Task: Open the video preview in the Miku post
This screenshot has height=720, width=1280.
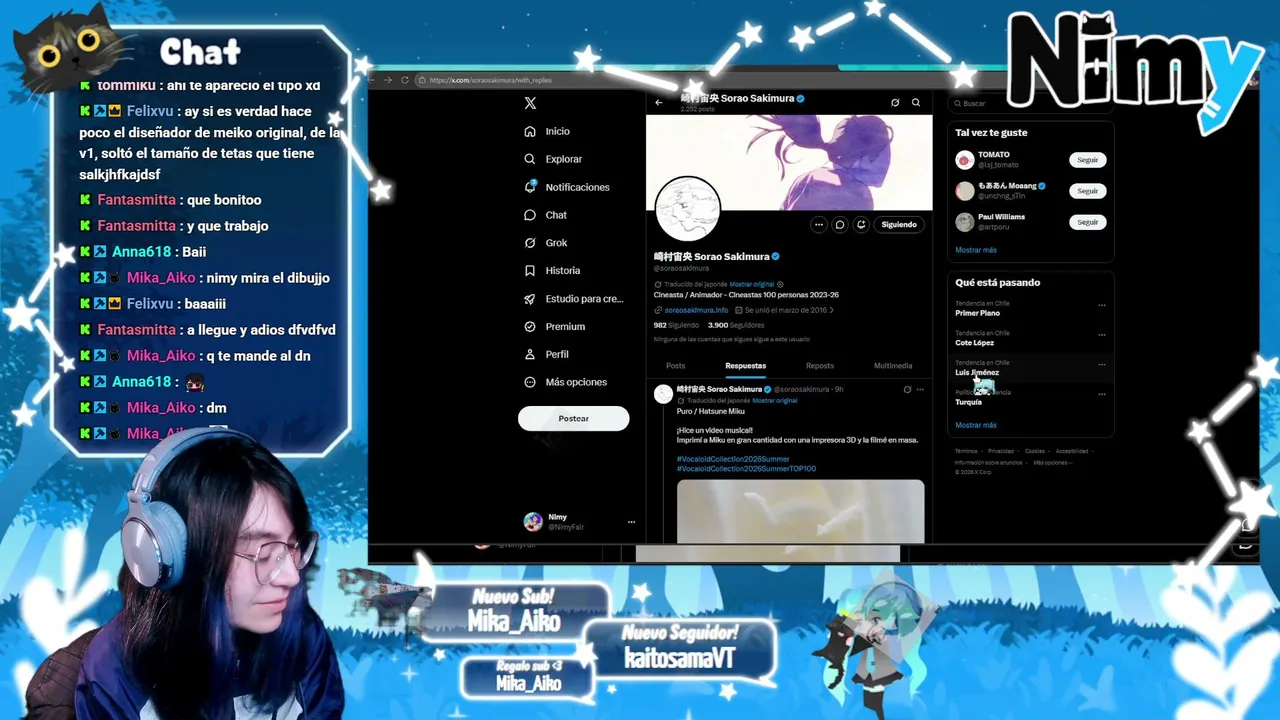Action: pos(800,511)
